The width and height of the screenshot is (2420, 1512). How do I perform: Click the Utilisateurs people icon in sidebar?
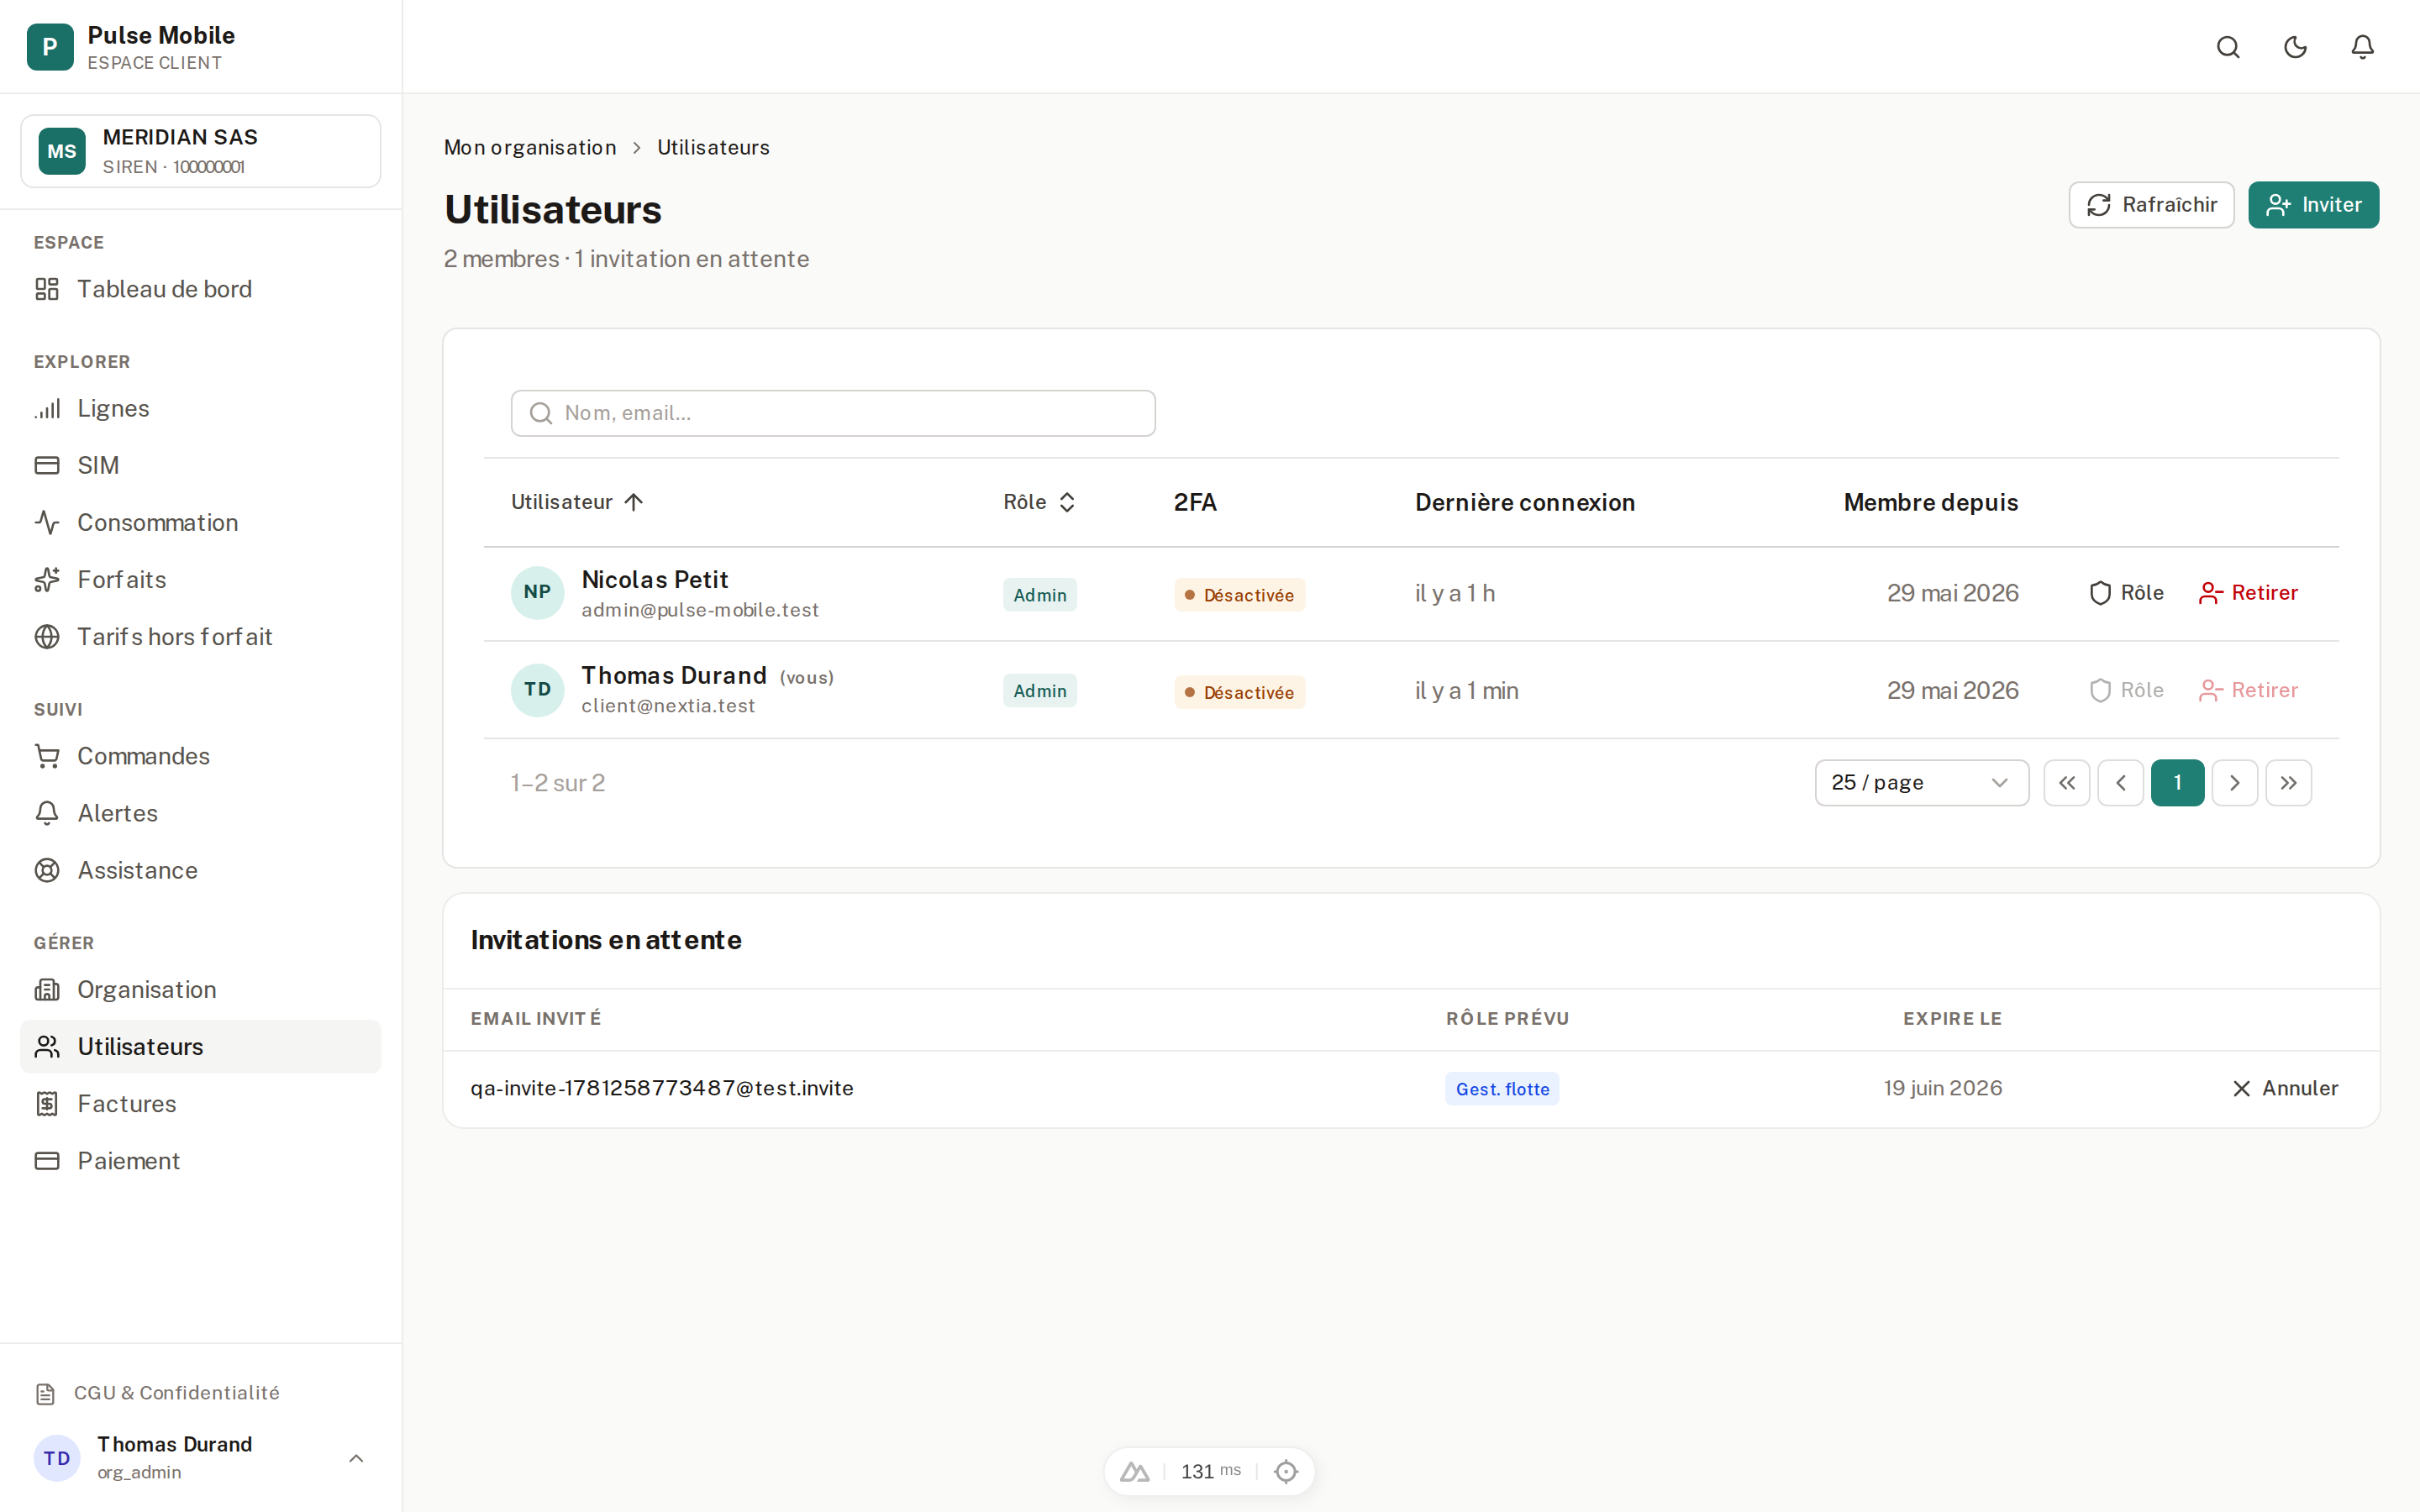pos(47,1046)
